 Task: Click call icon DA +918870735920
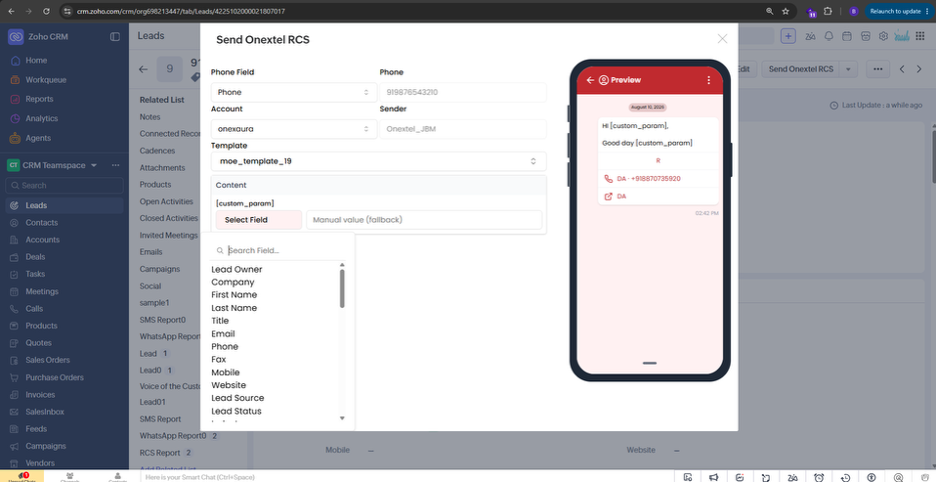tap(608, 179)
